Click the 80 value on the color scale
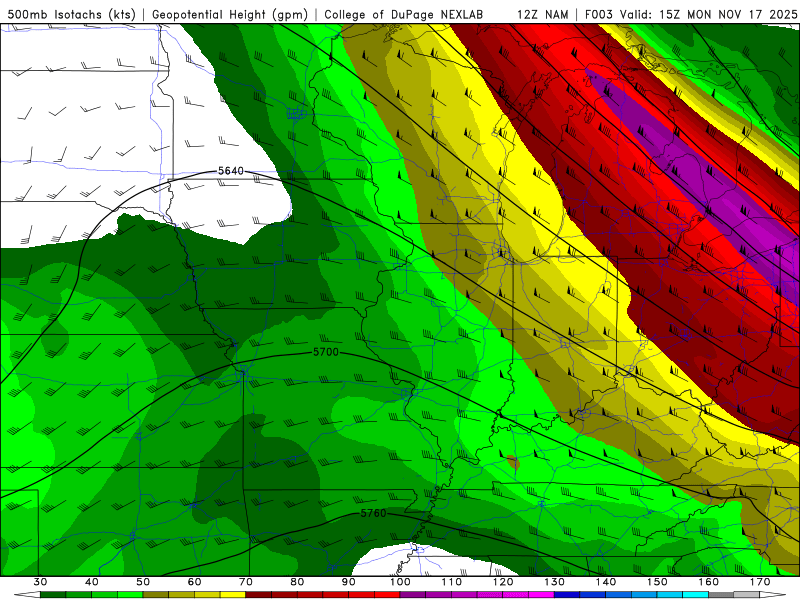 [297, 582]
